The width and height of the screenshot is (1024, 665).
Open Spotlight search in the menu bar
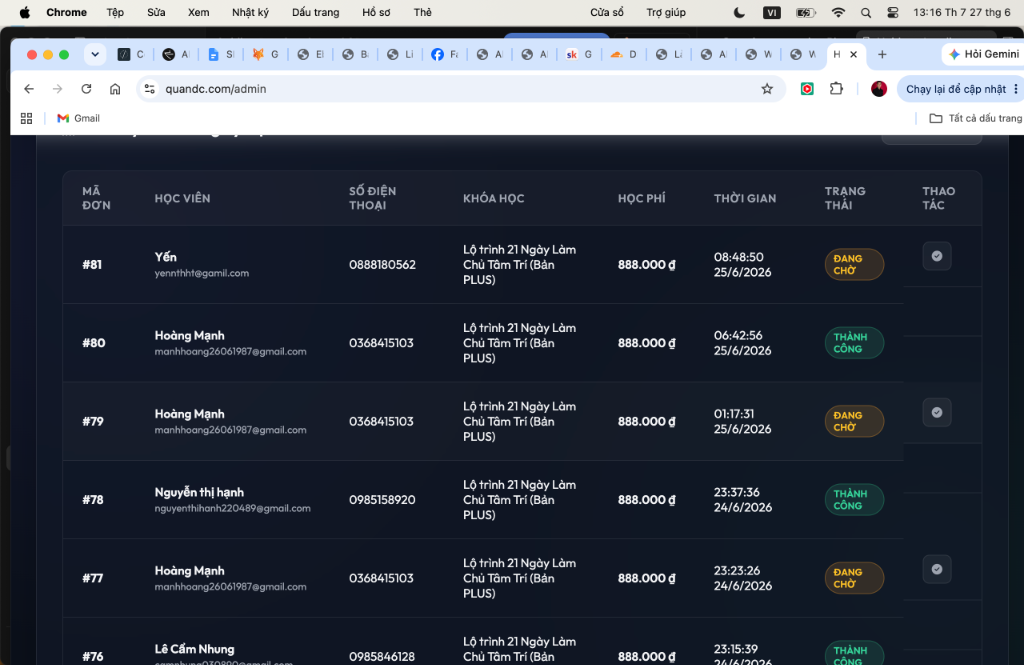(x=866, y=12)
